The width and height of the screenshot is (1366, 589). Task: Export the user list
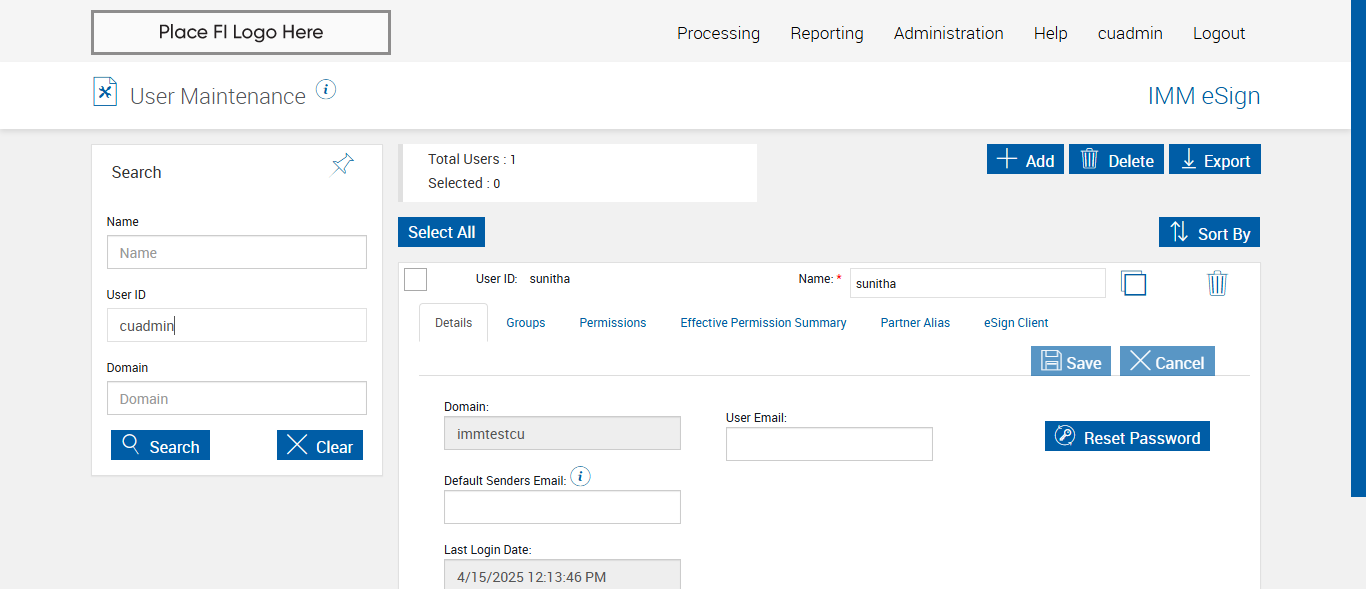[x=1214, y=160]
